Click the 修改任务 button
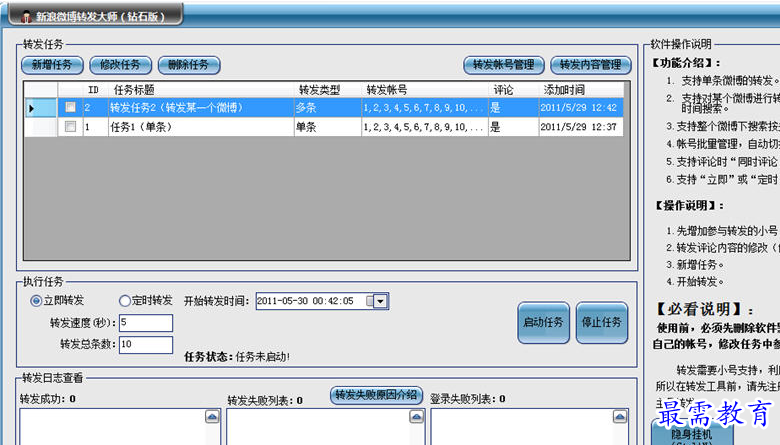Viewport: 780px width, 445px height. click(x=120, y=65)
